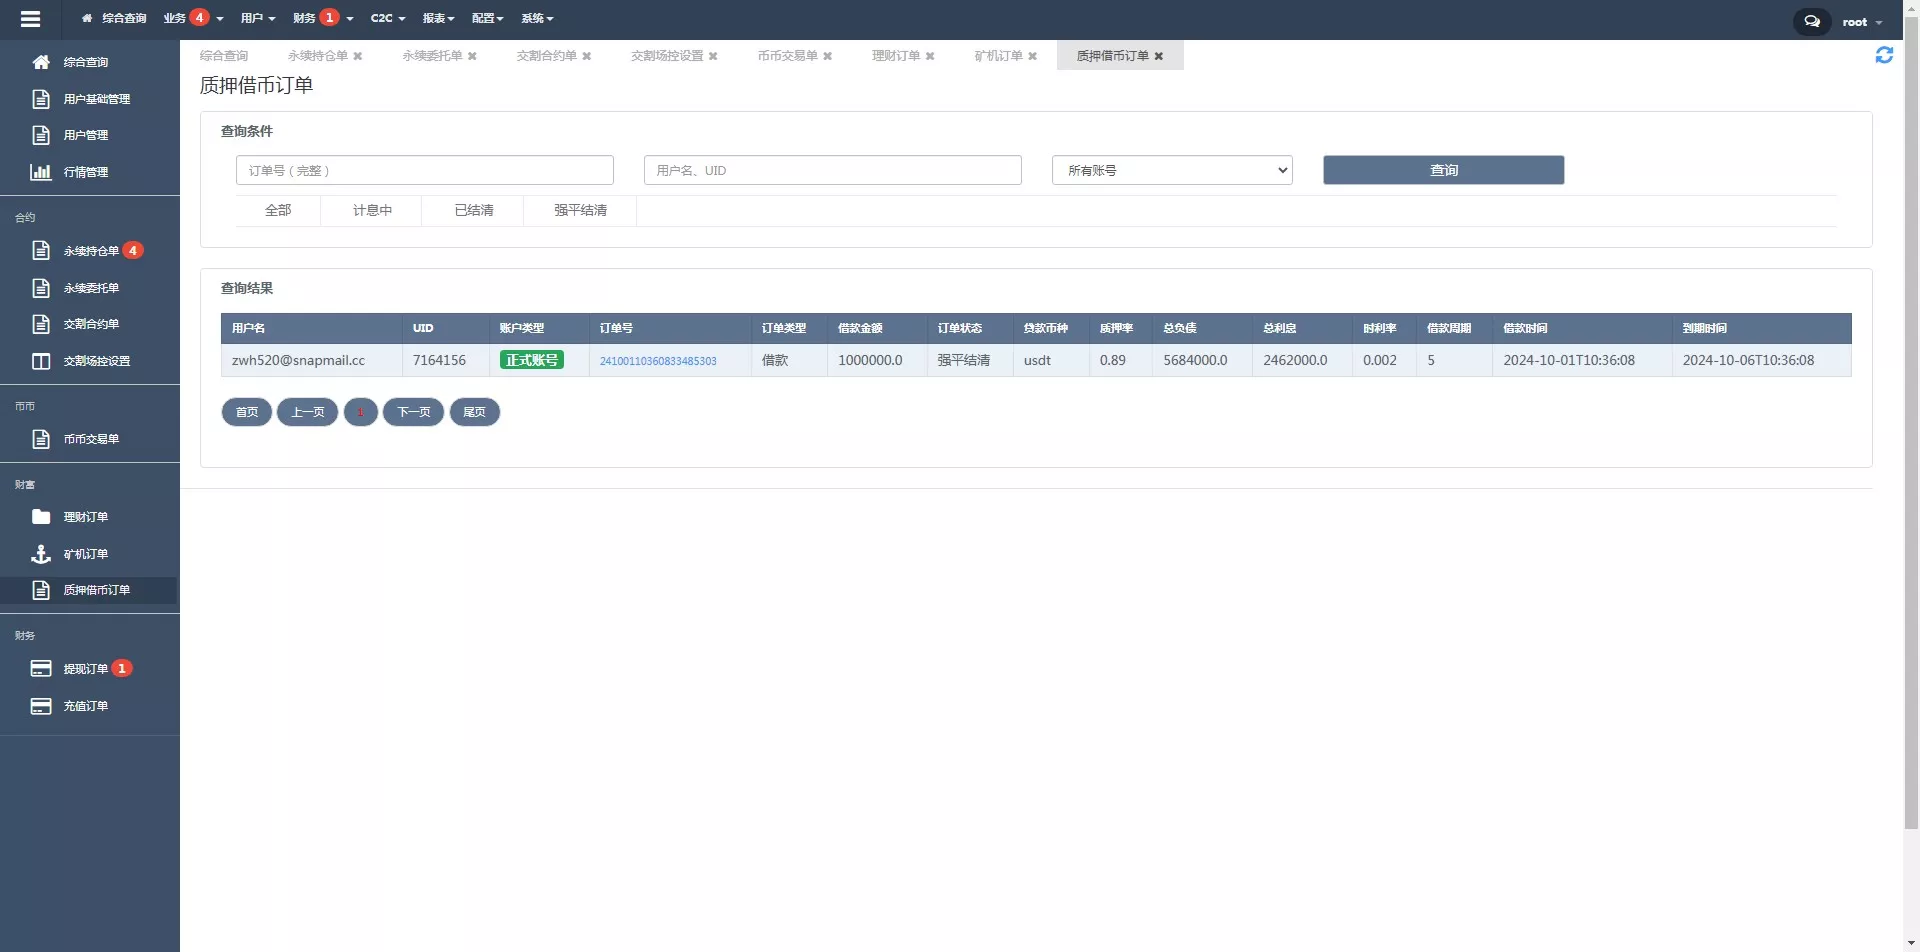Expand the root user menu
Screen dimensions: 1920x952
pos(1861,22)
